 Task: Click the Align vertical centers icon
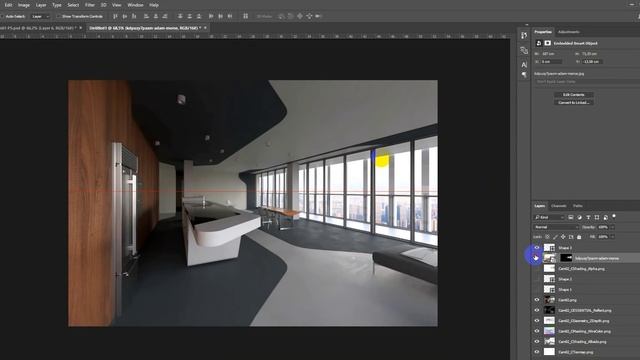(124, 16)
